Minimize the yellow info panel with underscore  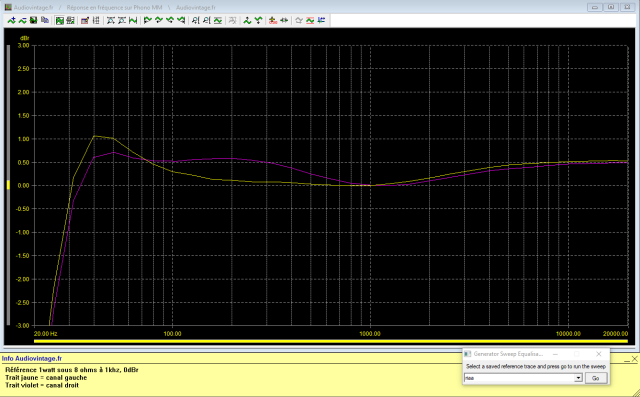point(627,360)
